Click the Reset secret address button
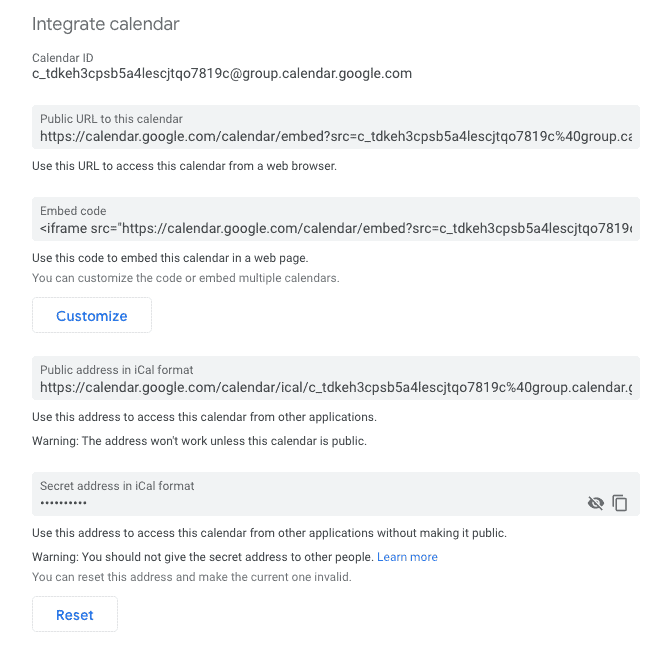This screenshot has height=651, width=665. [x=75, y=614]
